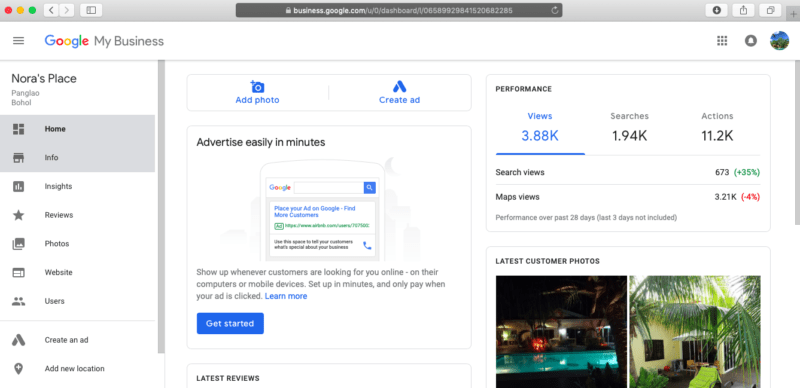Reload the page
This screenshot has width=800, height=388.
(555, 10)
